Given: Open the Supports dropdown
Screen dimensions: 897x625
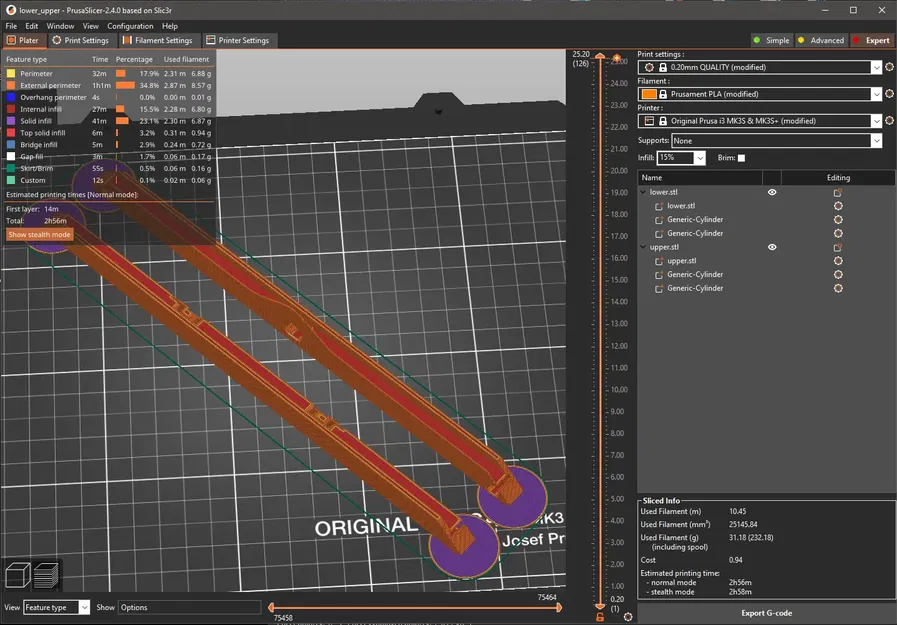Looking at the screenshot, I should (x=876, y=141).
